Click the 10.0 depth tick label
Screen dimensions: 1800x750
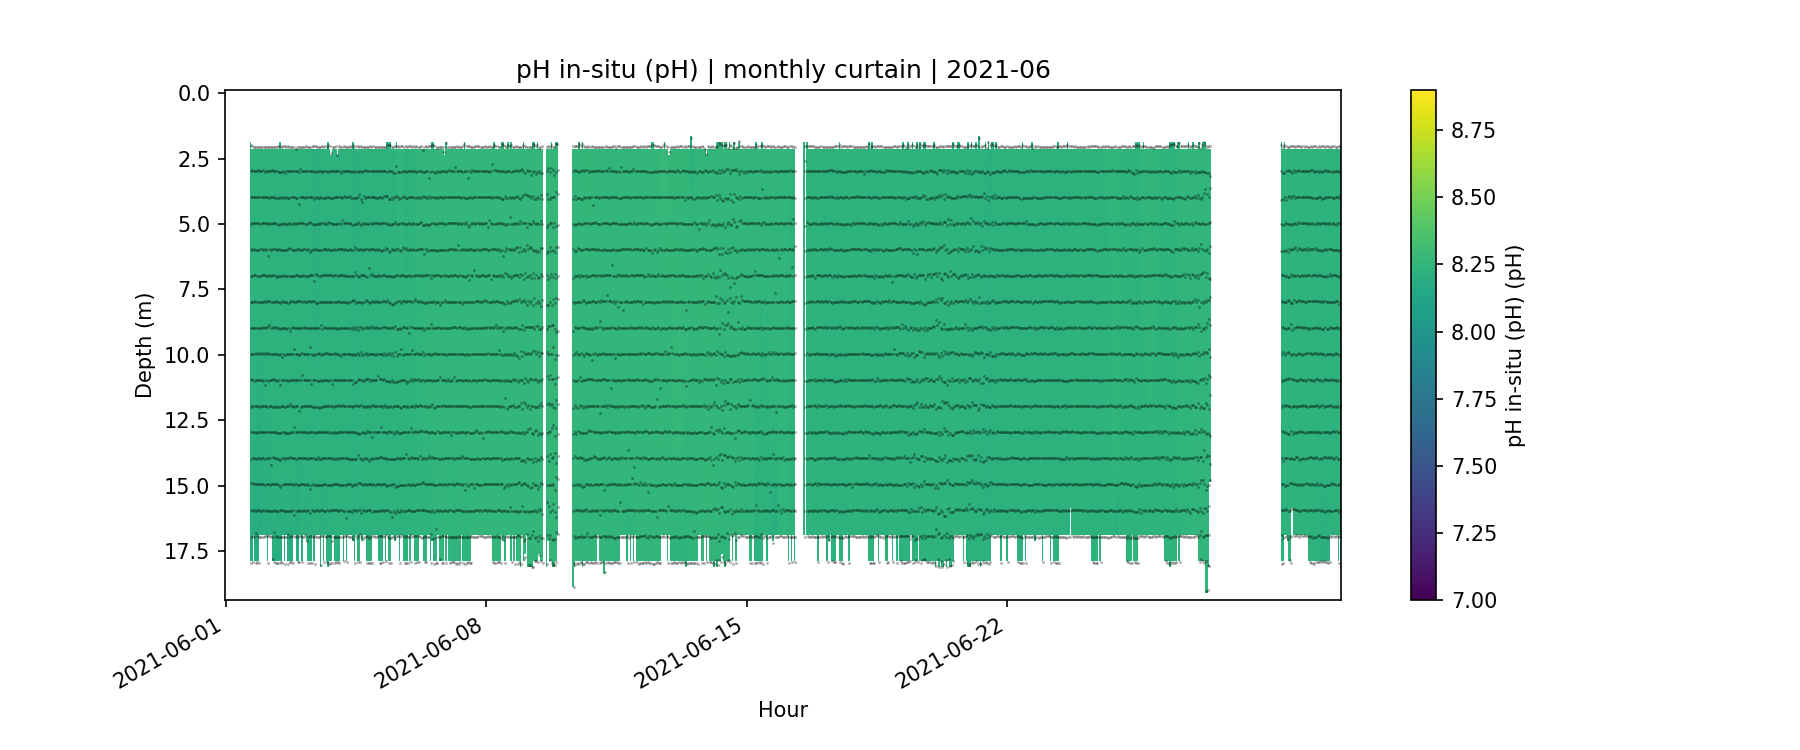point(188,356)
